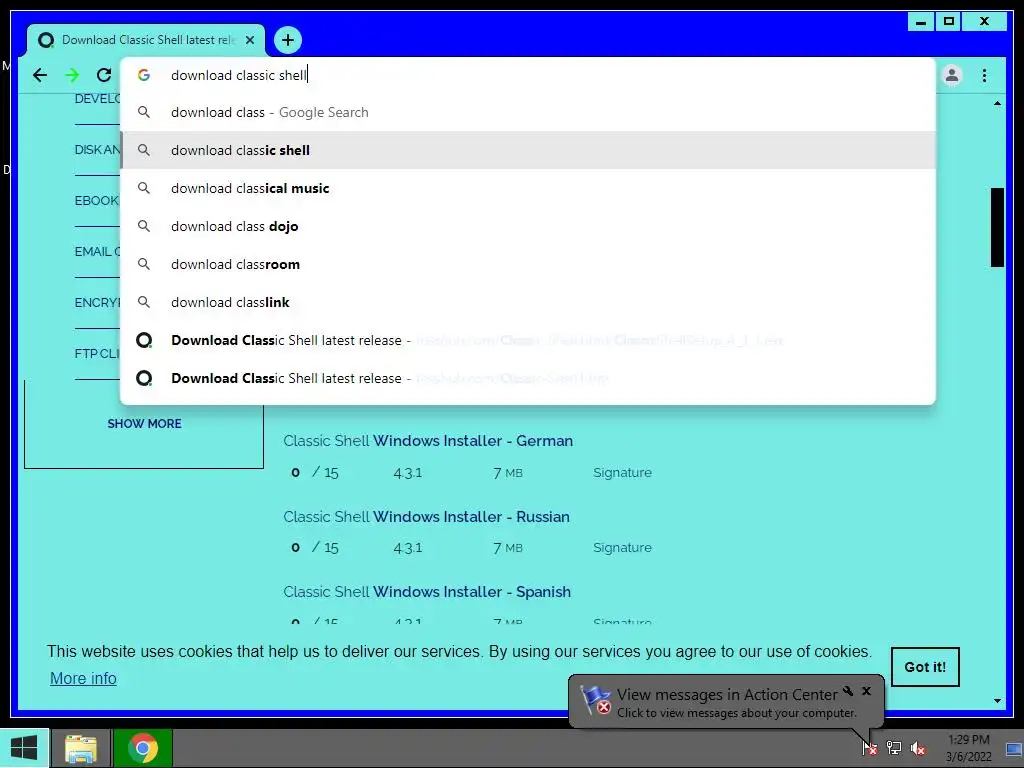
Task: Maximize the Chrome window
Action: [949, 22]
